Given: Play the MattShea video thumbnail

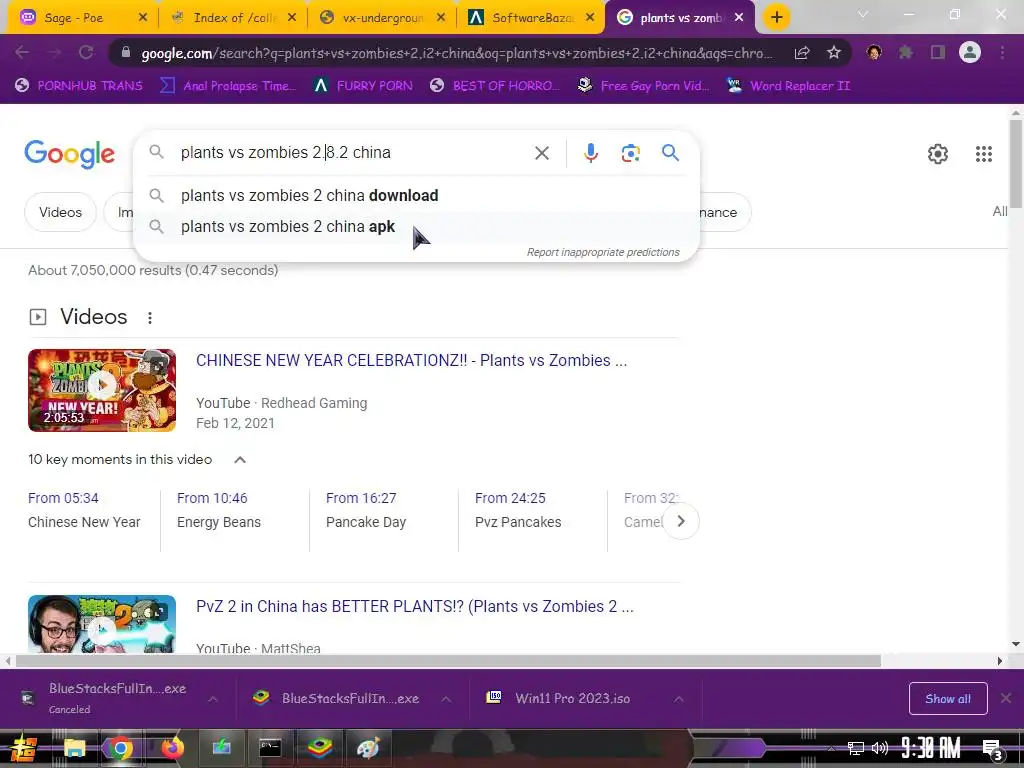Looking at the screenshot, I should pyautogui.click(x=102, y=624).
